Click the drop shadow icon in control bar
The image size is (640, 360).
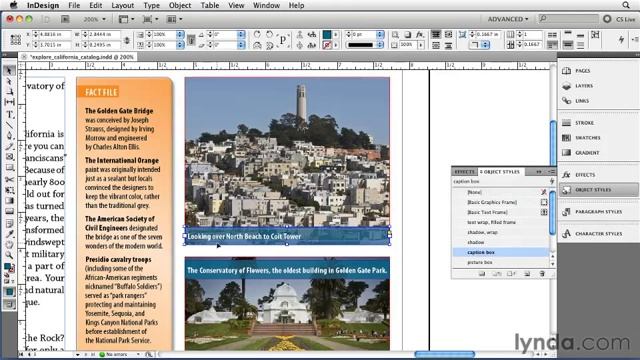407,35
